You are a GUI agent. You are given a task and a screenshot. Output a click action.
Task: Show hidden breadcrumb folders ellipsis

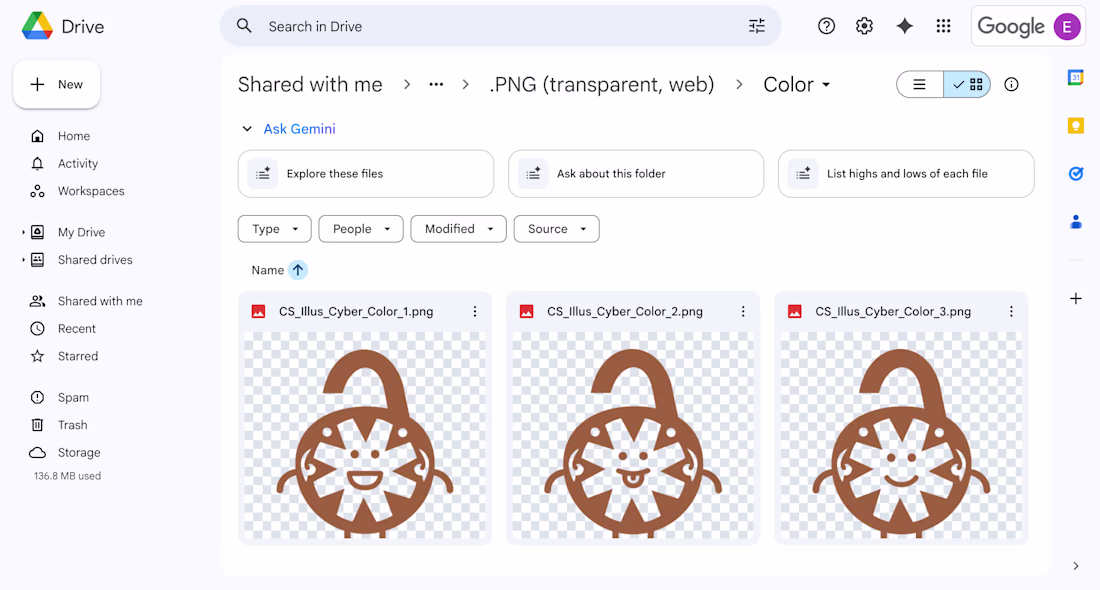pos(436,84)
